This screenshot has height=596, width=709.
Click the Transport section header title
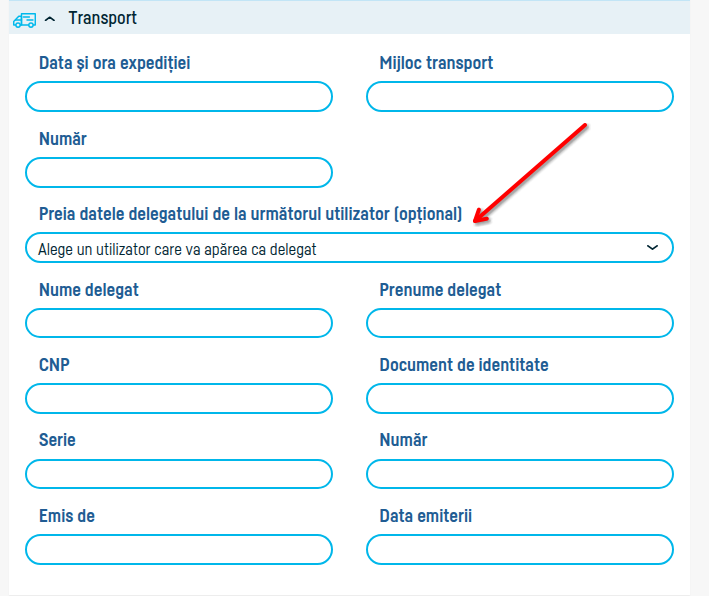(x=102, y=18)
